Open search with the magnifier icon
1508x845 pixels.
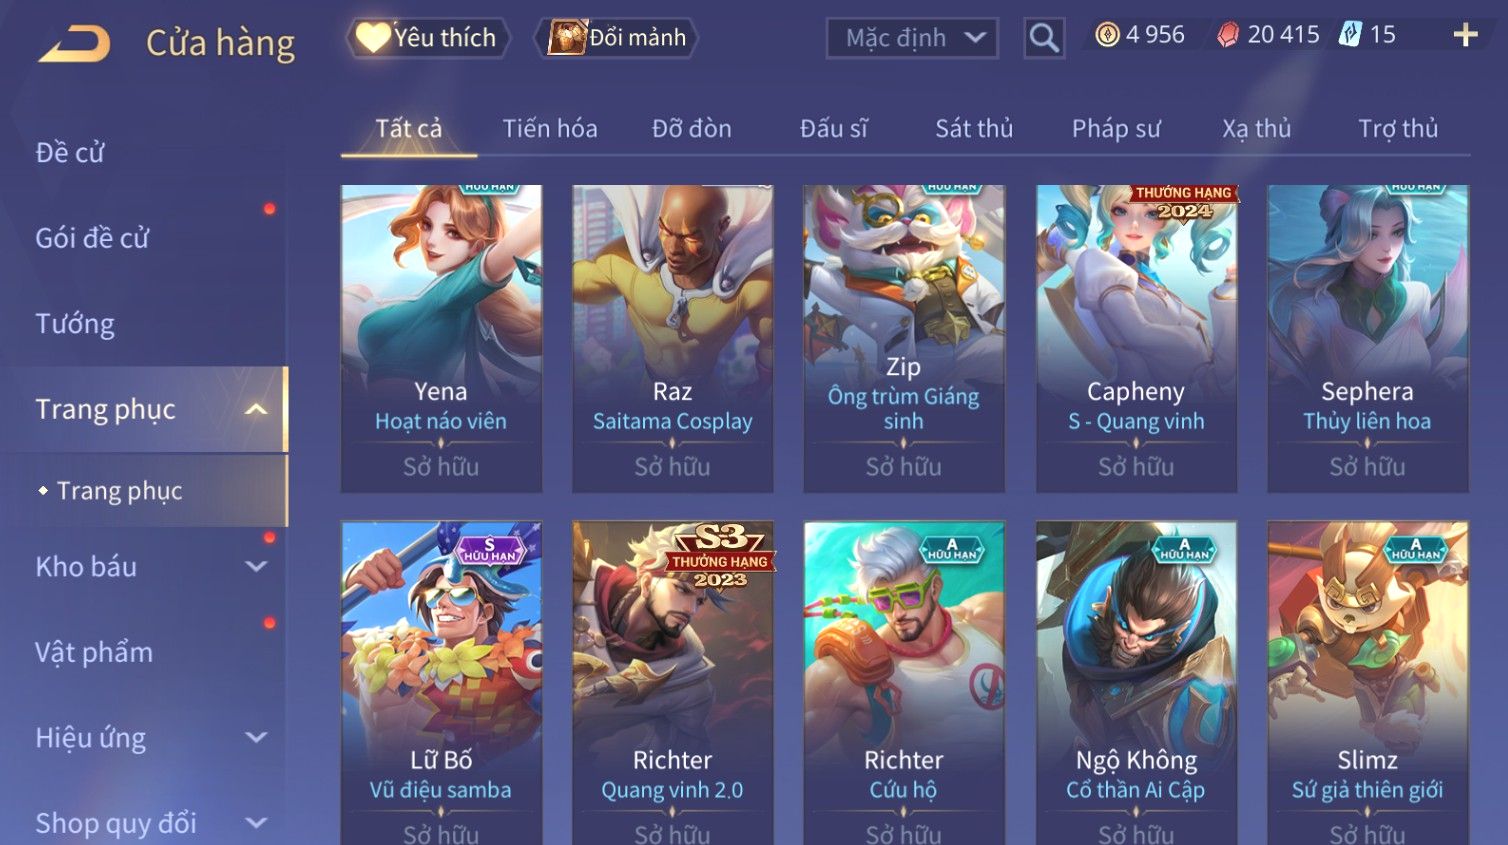[x=1043, y=38]
